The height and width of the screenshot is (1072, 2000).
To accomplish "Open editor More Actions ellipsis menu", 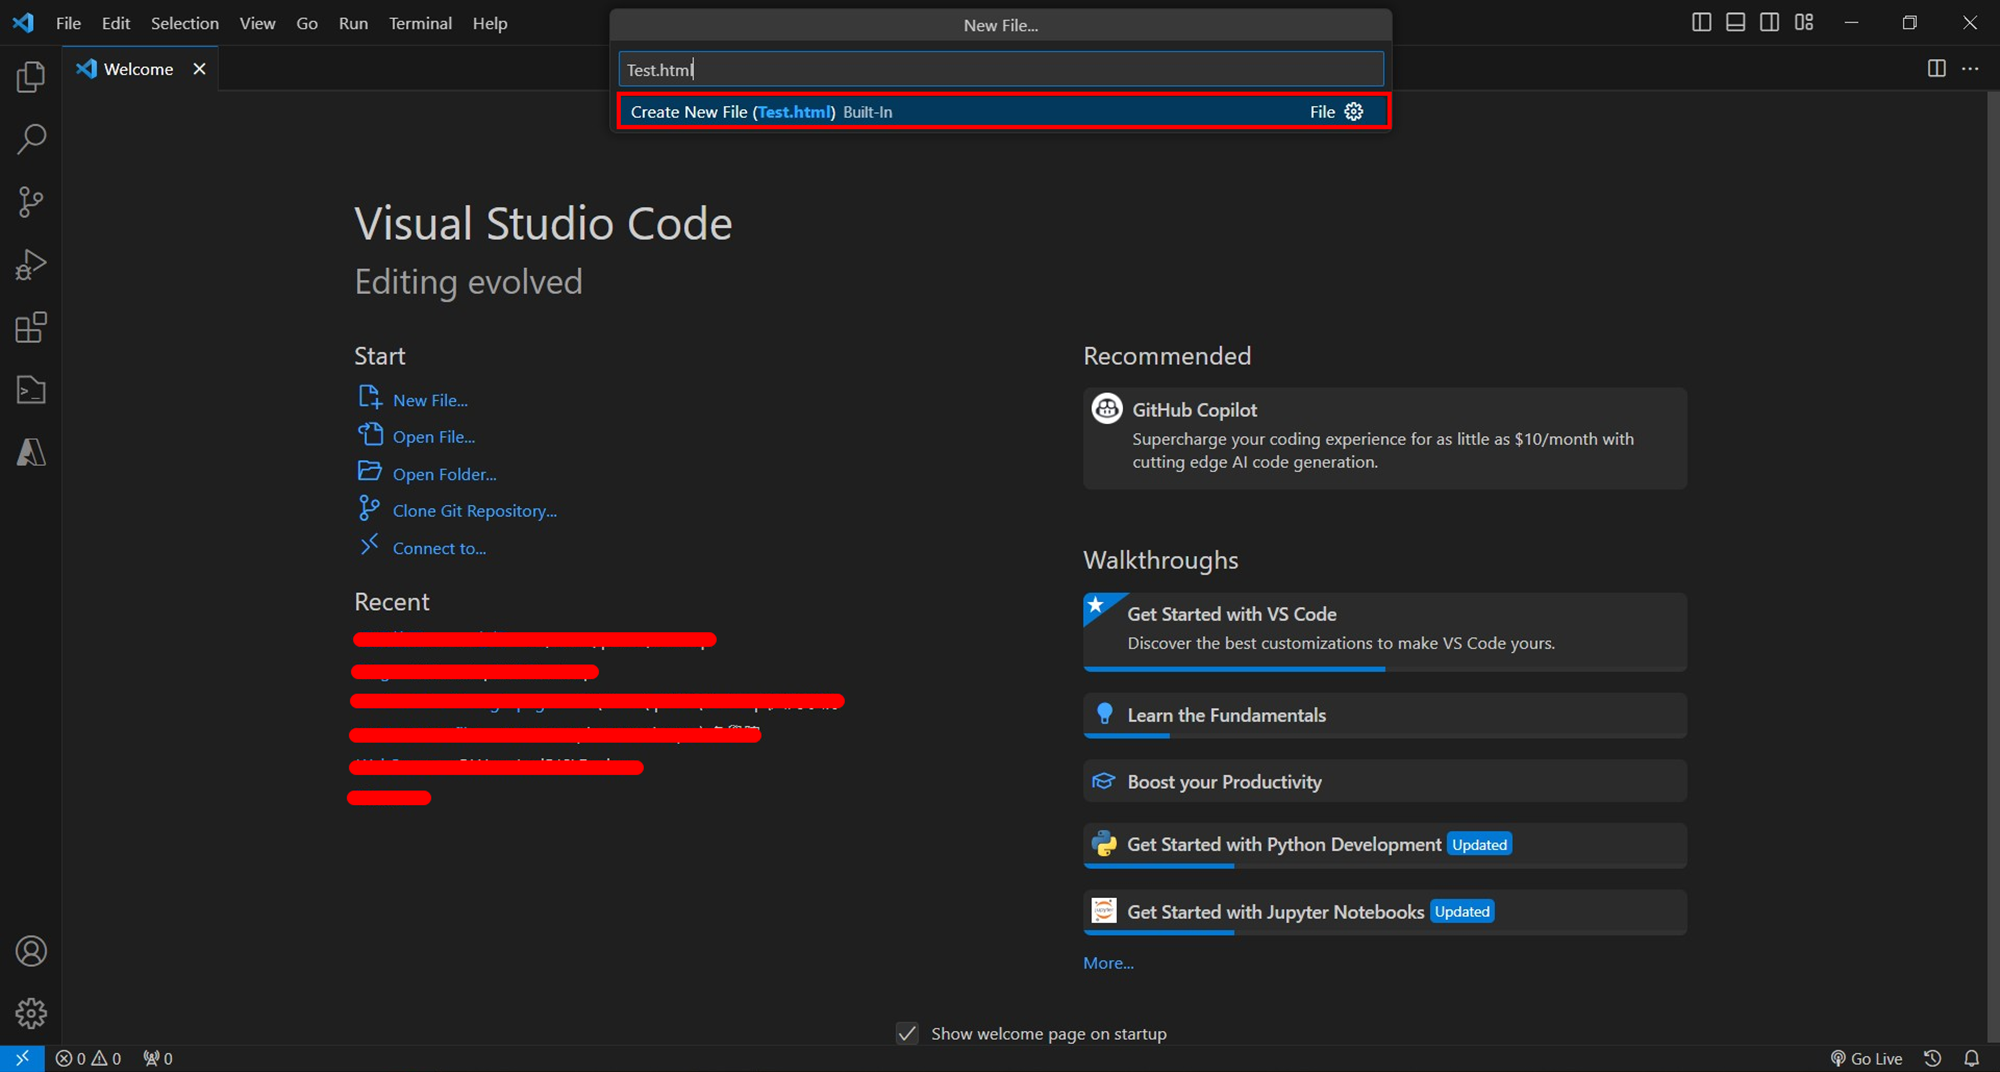I will coord(1972,68).
